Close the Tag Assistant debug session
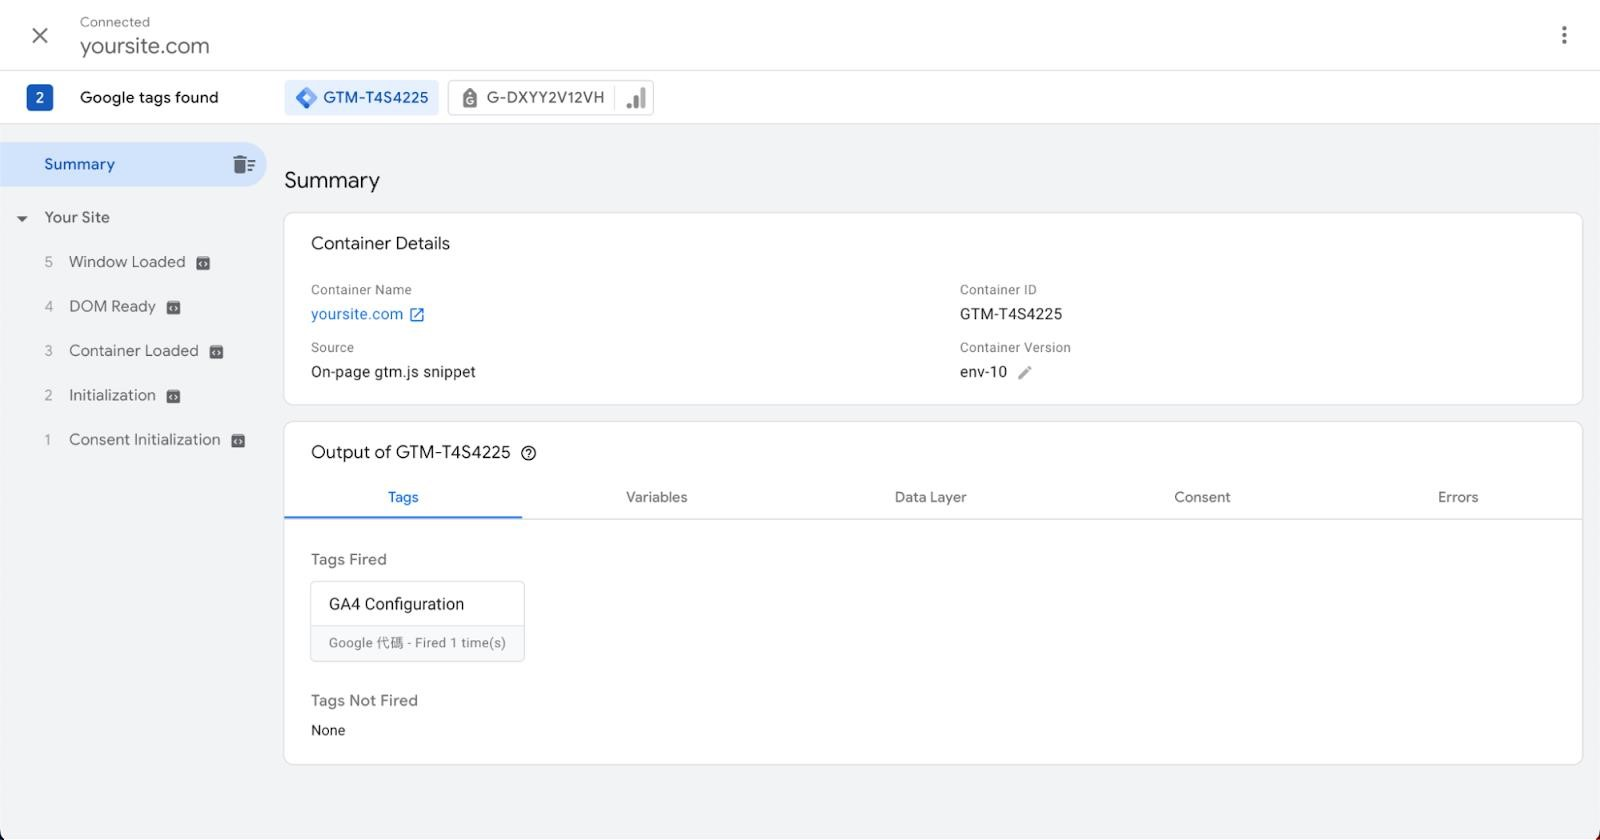Screen dimensions: 1600x840 [40, 36]
